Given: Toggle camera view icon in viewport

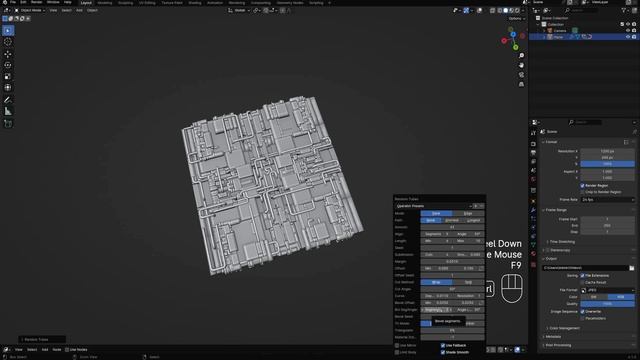Looking at the screenshot, I should (521, 75).
